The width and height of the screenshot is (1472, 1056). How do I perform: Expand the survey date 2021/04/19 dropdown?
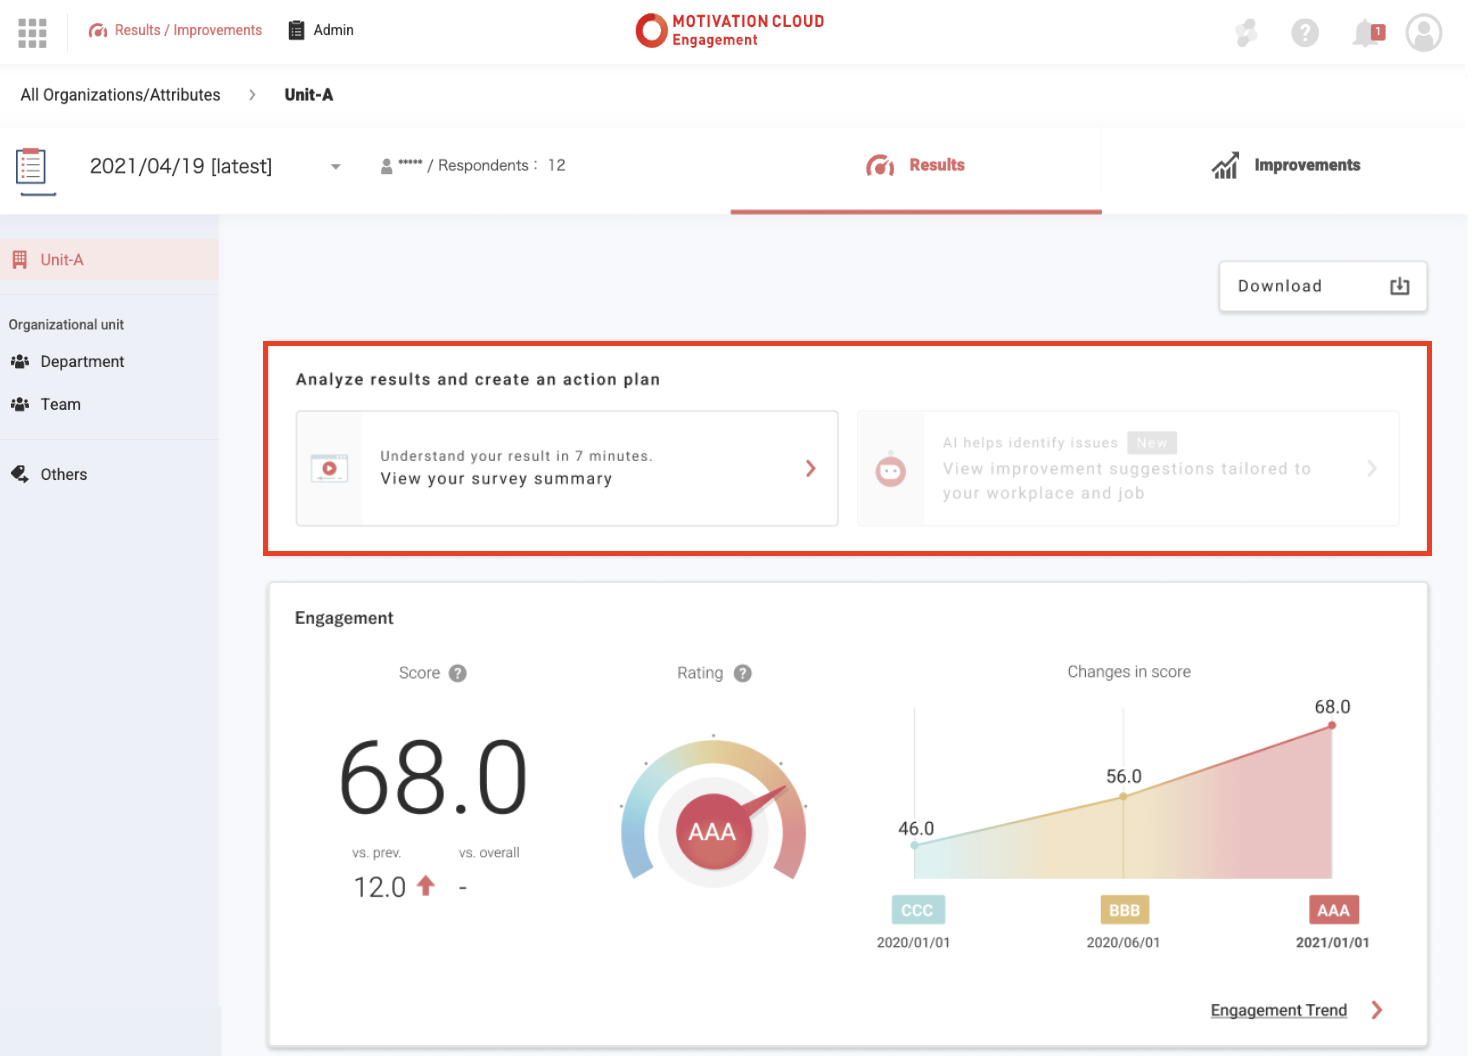pos(336,167)
